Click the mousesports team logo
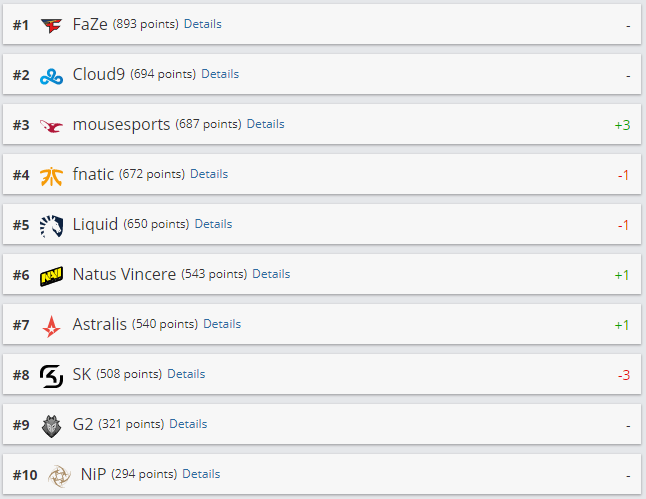 [x=52, y=125]
